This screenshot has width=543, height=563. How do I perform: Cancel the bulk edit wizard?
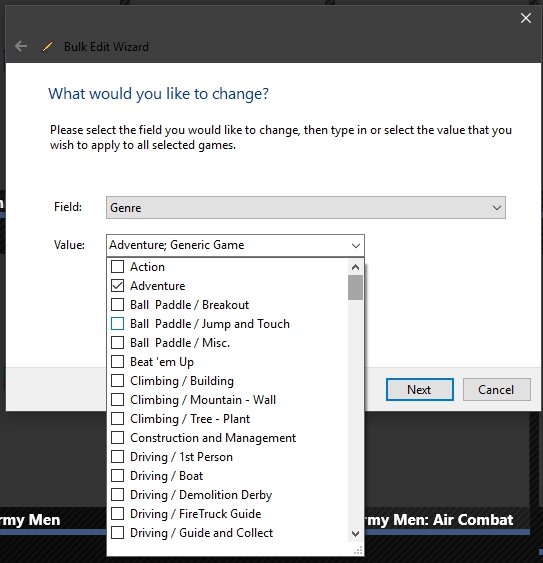(496, 390)
